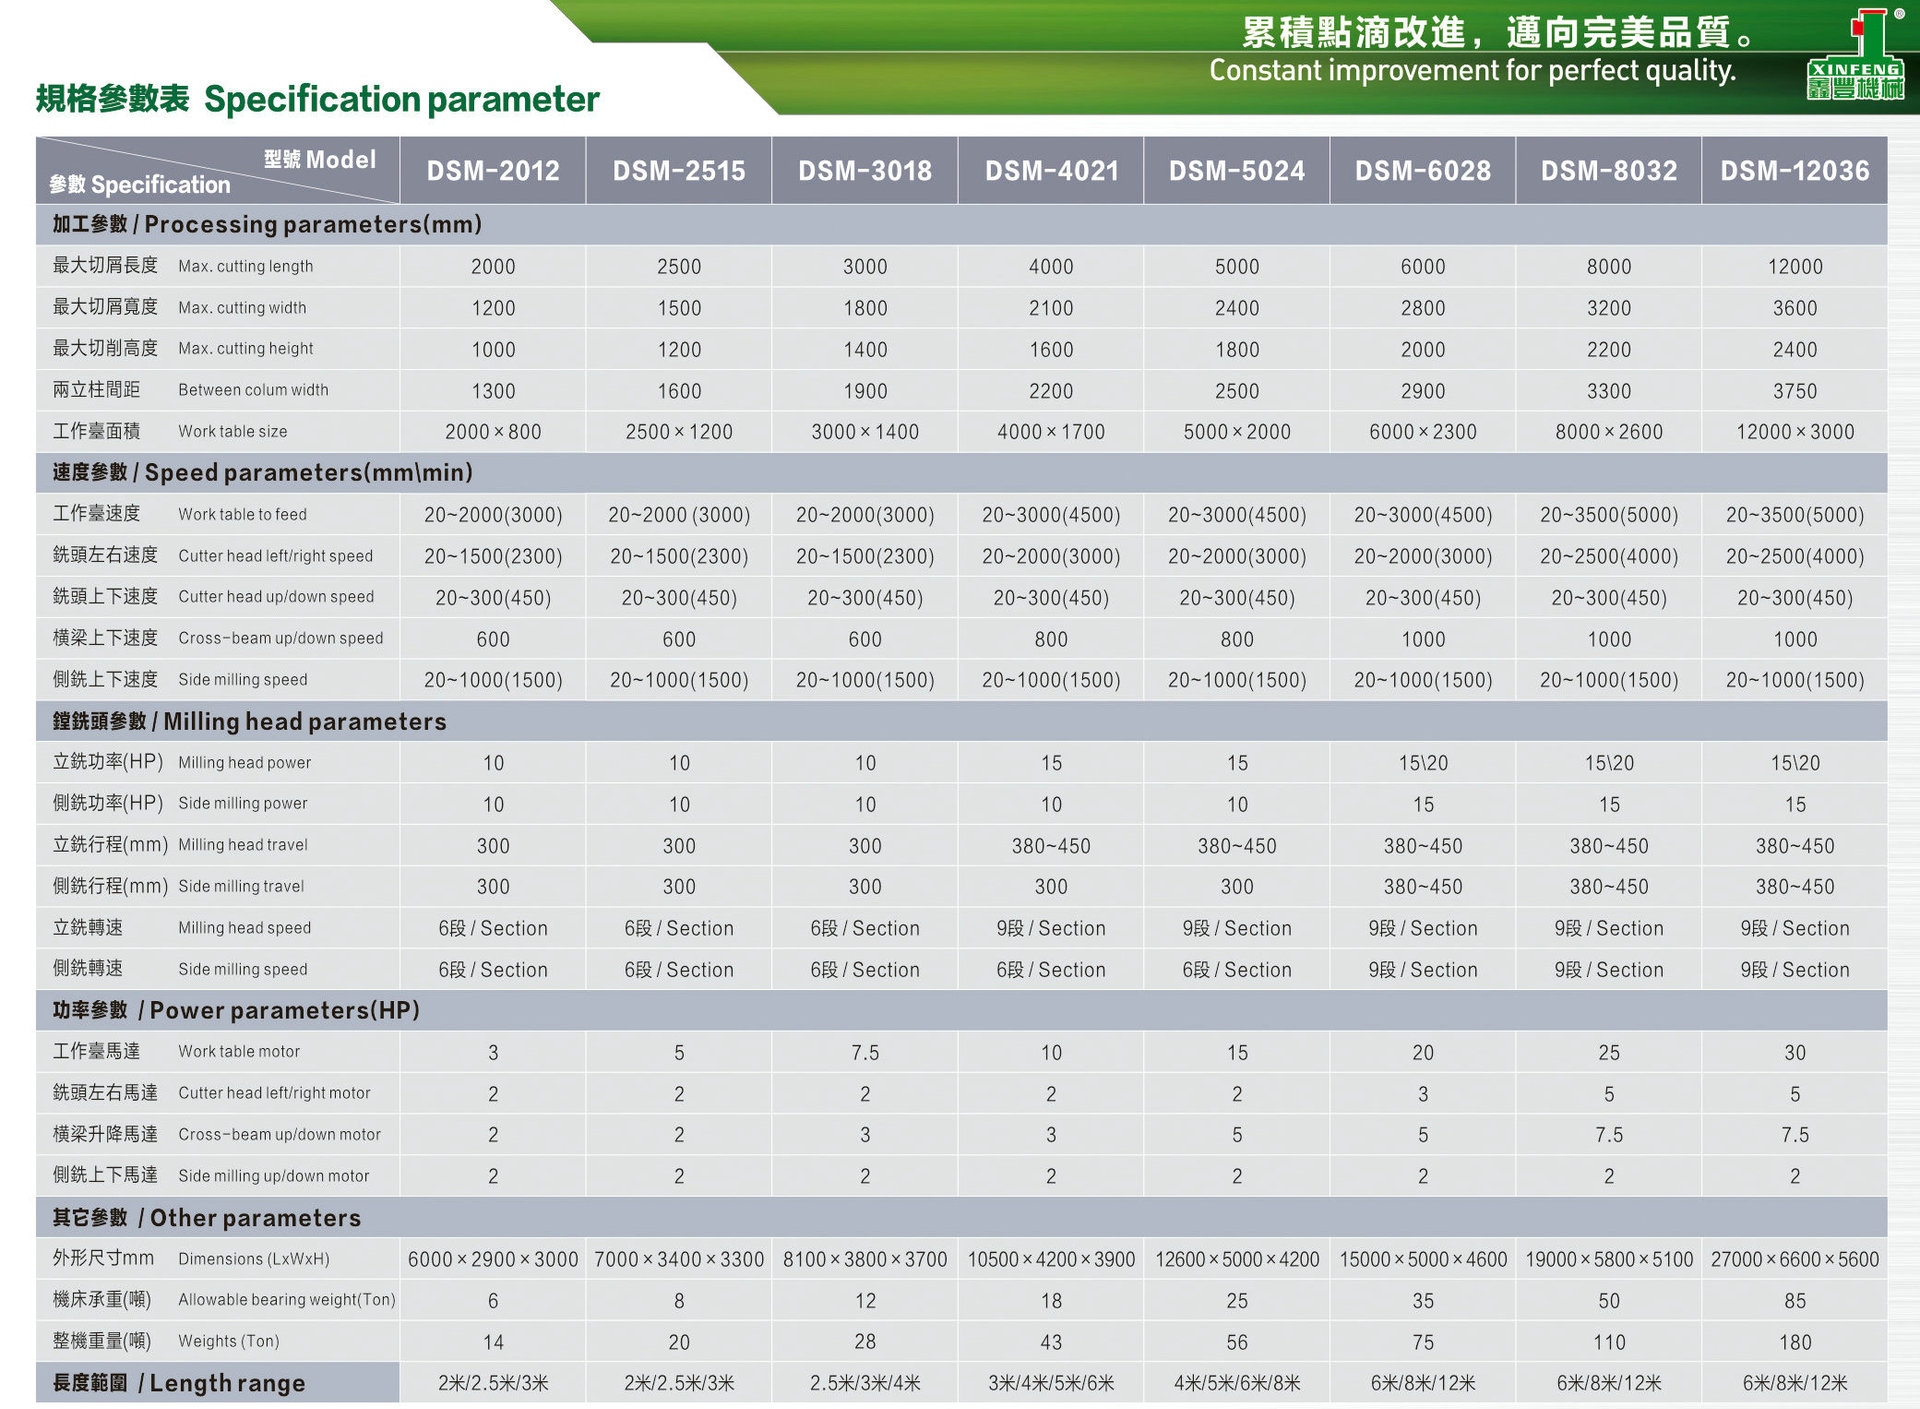Click the 20~2000 (3000) table speed under DSM-2515
Viewport: 1920px width, 1409px height.
[x=679, y=516]
